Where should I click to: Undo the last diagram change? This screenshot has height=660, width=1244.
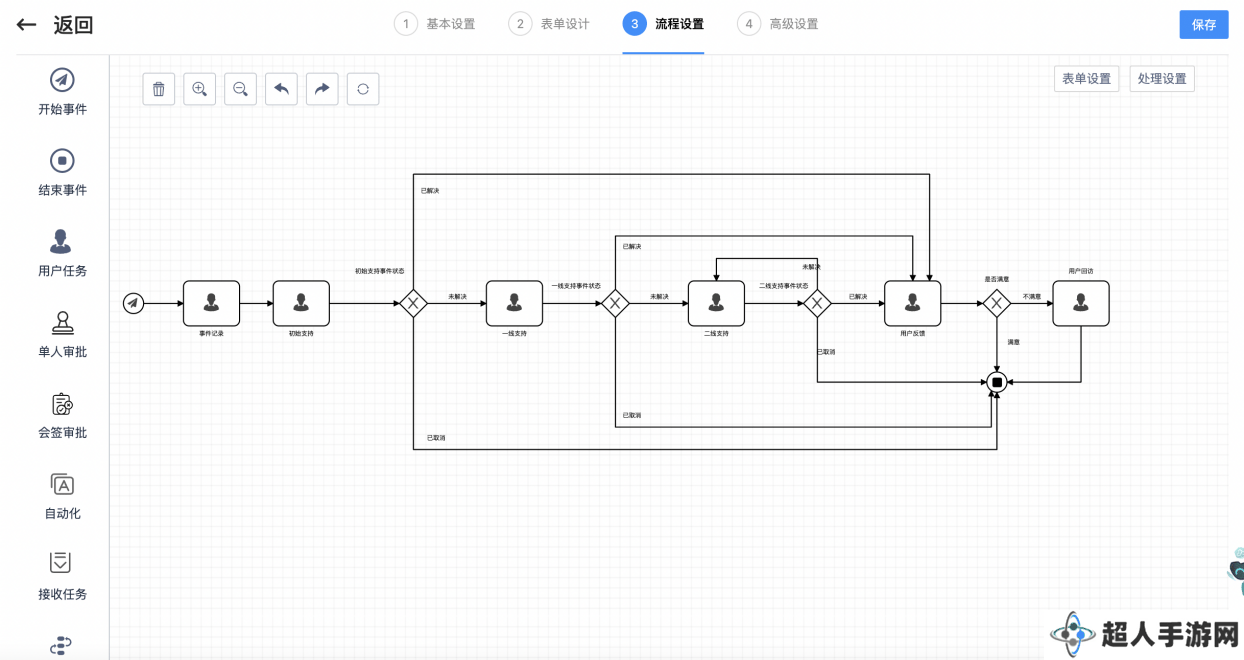(281, 89)
